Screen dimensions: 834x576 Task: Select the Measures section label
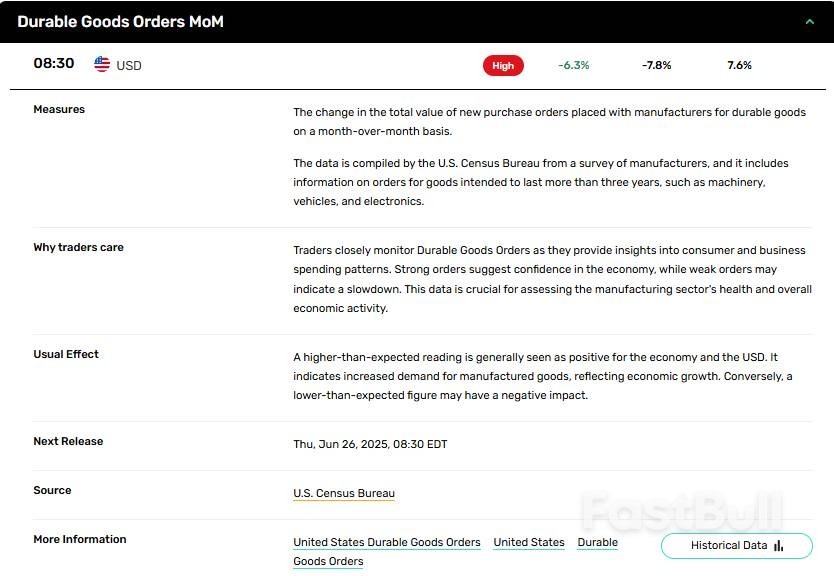(x=59, y=109)
